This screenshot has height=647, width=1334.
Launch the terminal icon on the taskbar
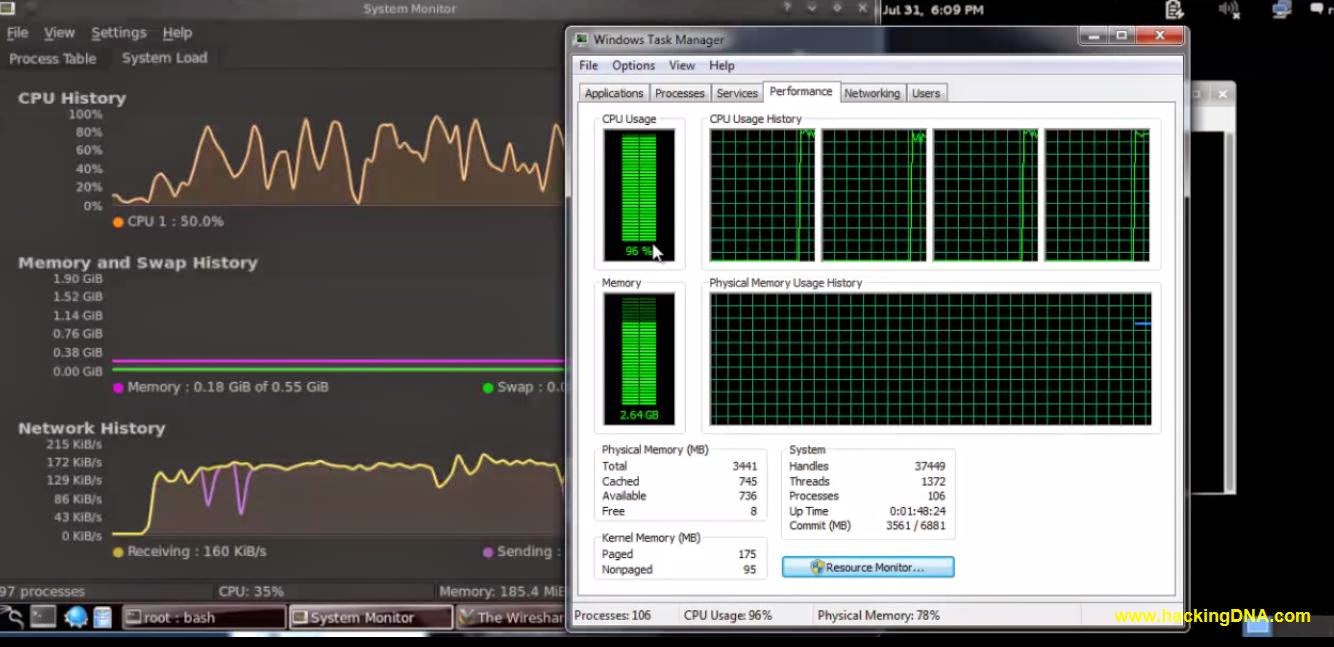tap(44, 617)
